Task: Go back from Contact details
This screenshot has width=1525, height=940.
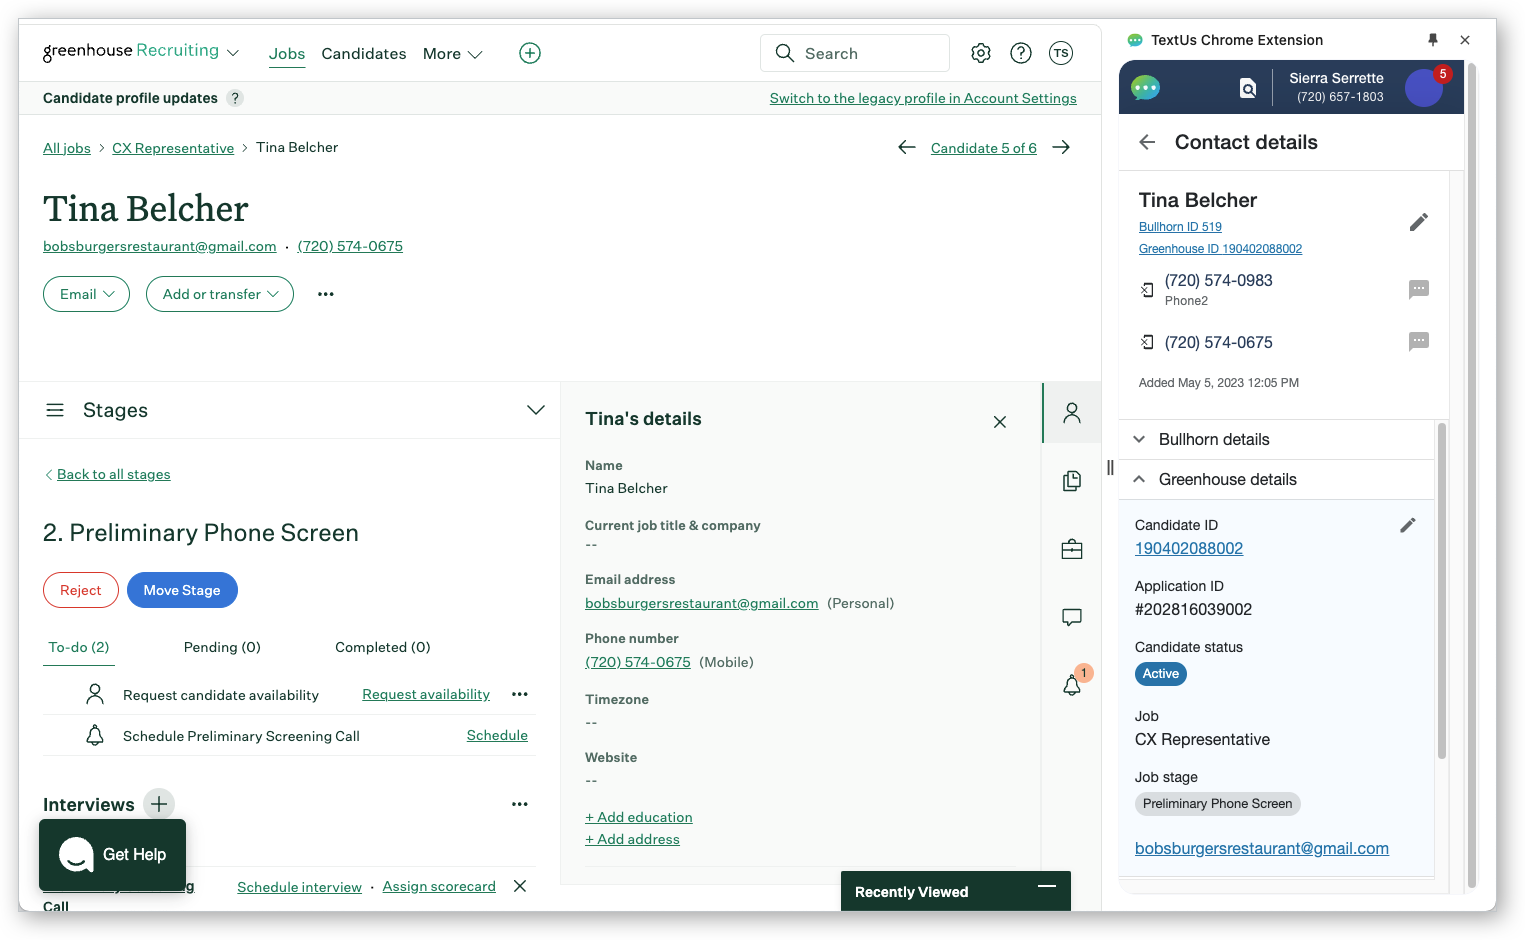Action: point(1147,142)
